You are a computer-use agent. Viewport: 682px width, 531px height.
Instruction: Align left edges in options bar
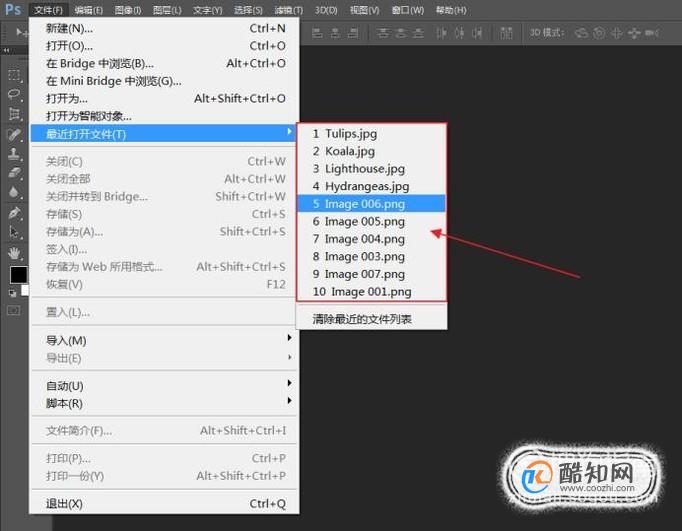tap(318, 33)
